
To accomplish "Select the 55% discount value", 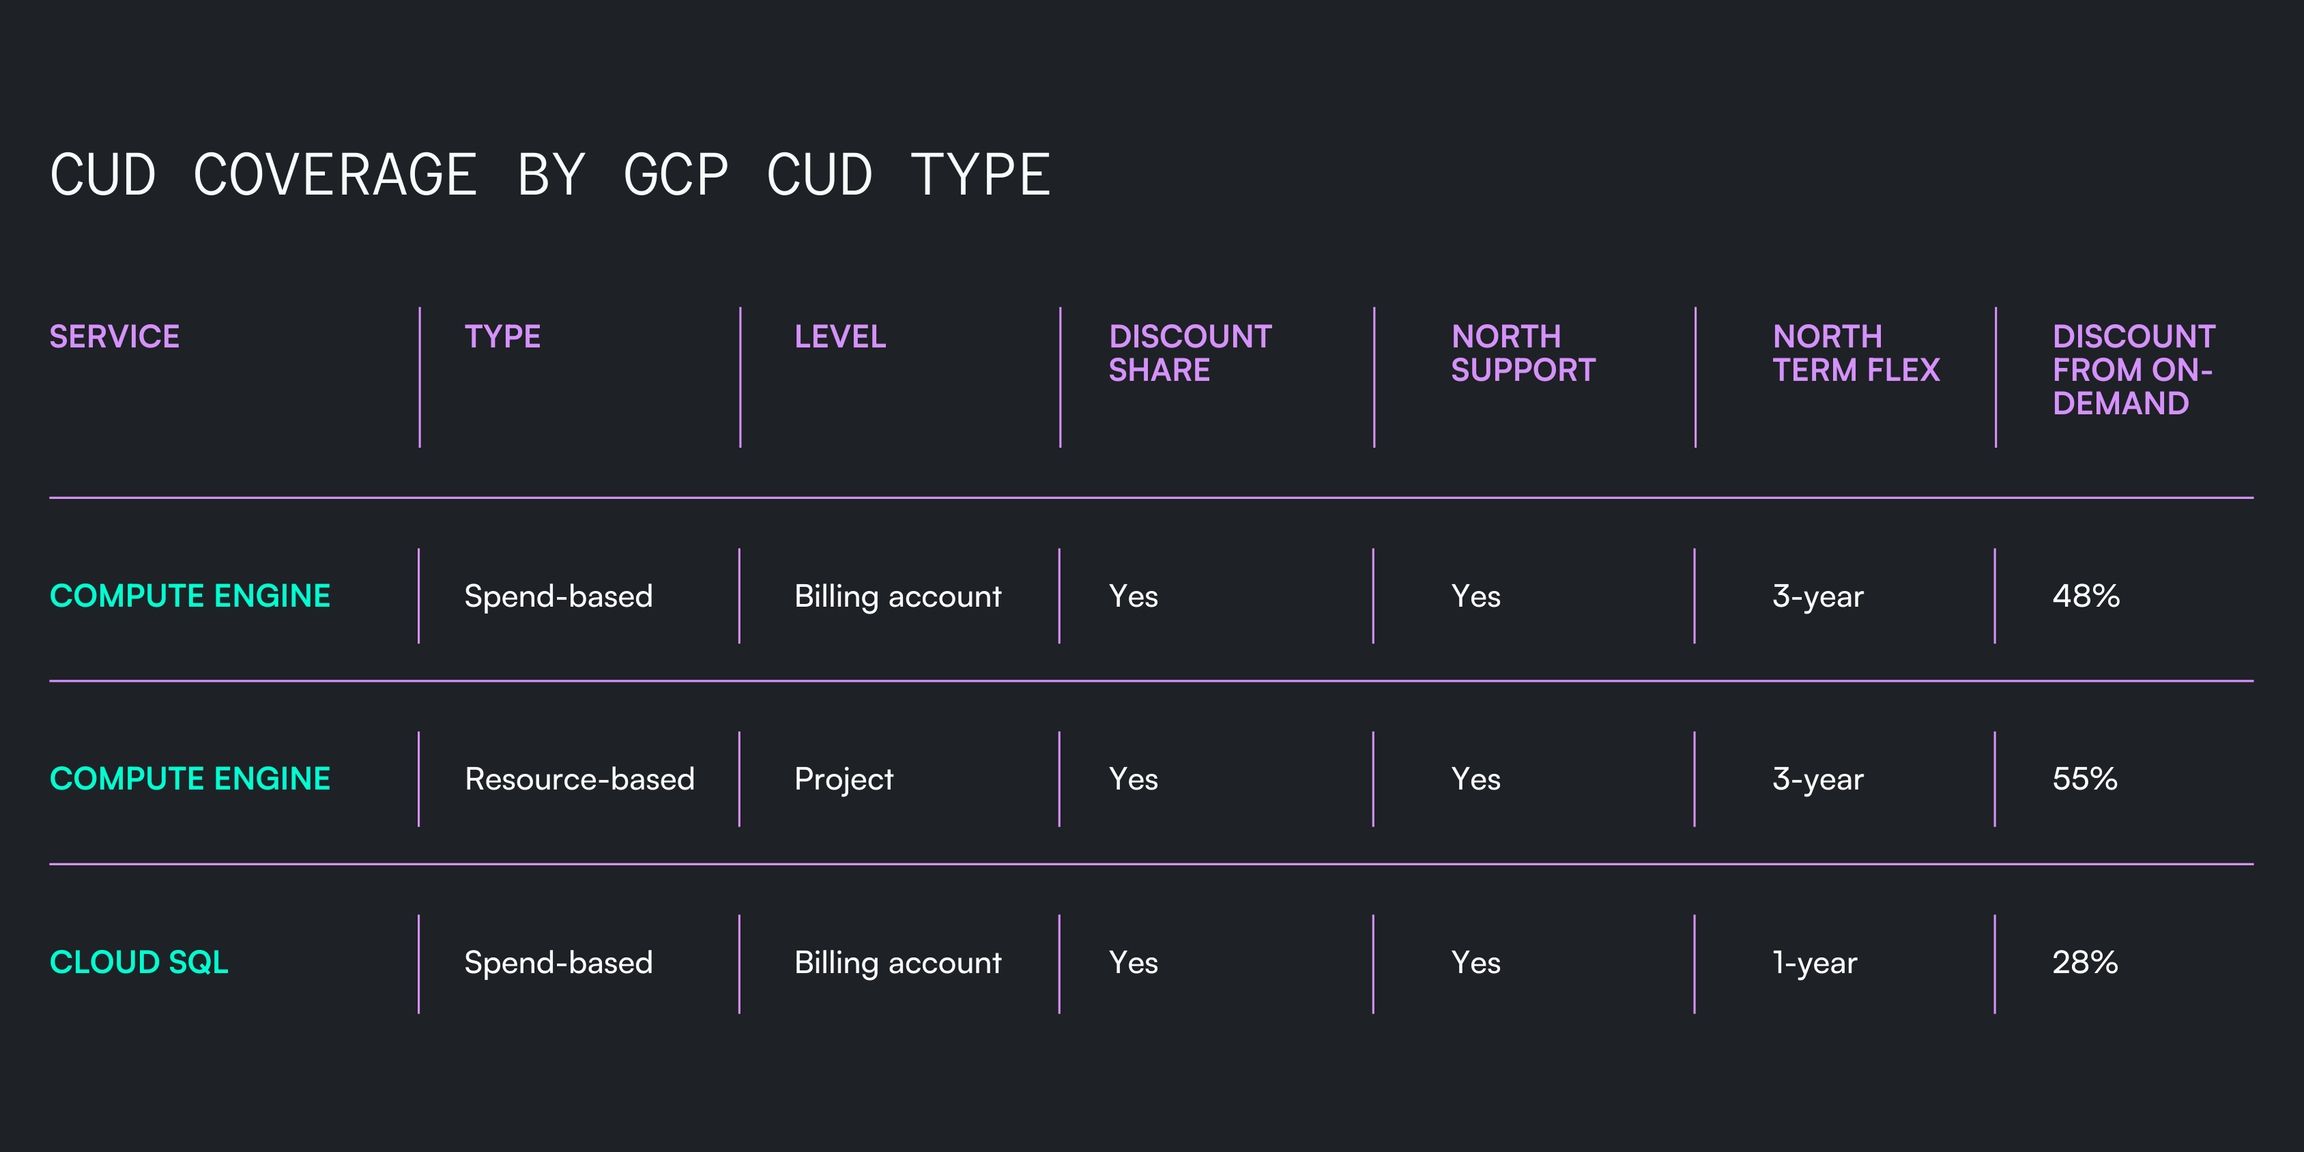I will (2085, 779).
